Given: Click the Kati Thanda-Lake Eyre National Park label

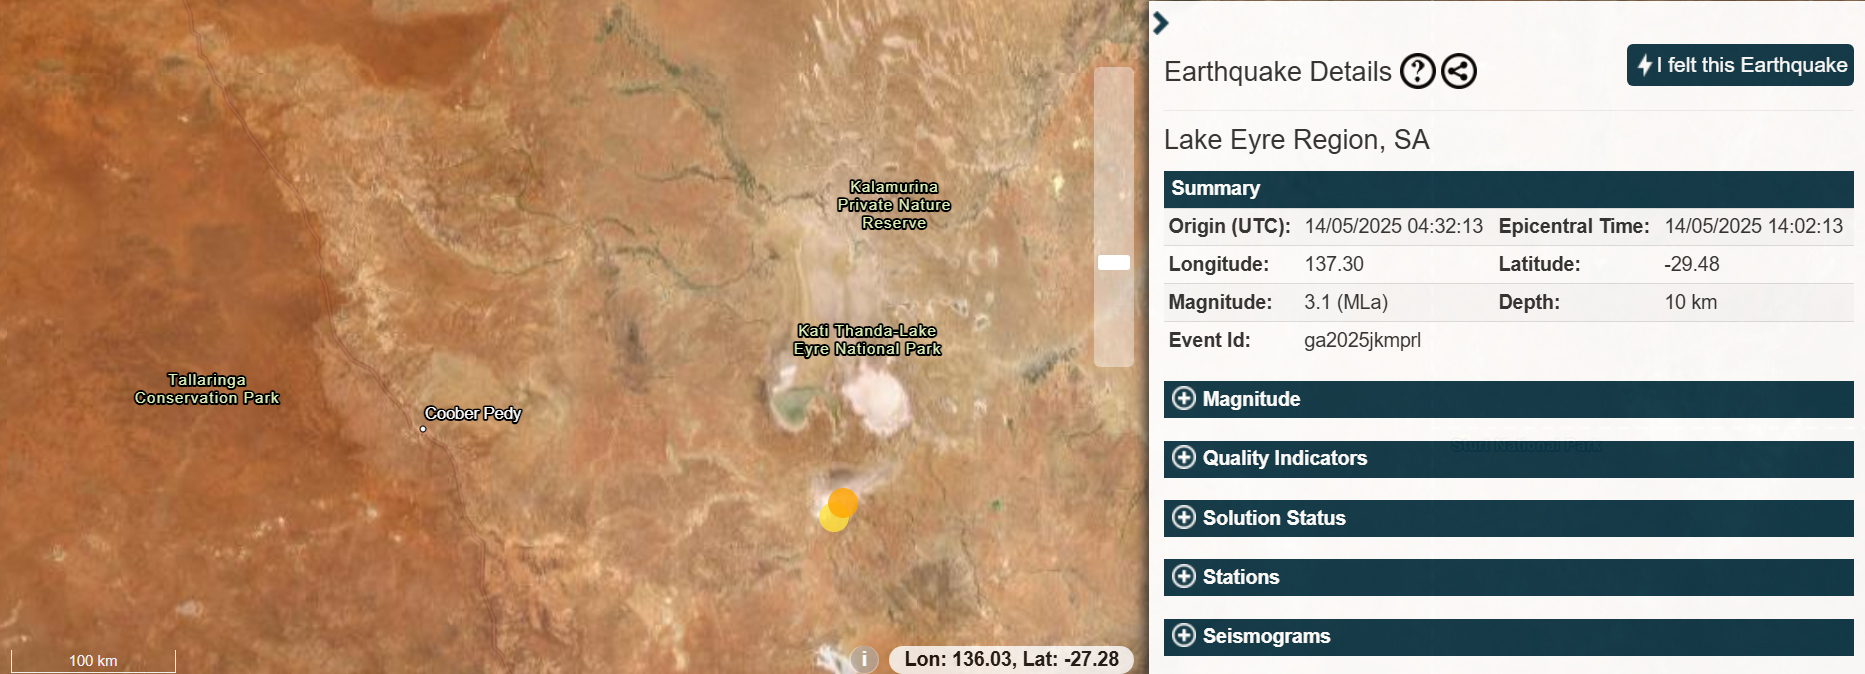Looking at the screenshot, I should point(867,340).
